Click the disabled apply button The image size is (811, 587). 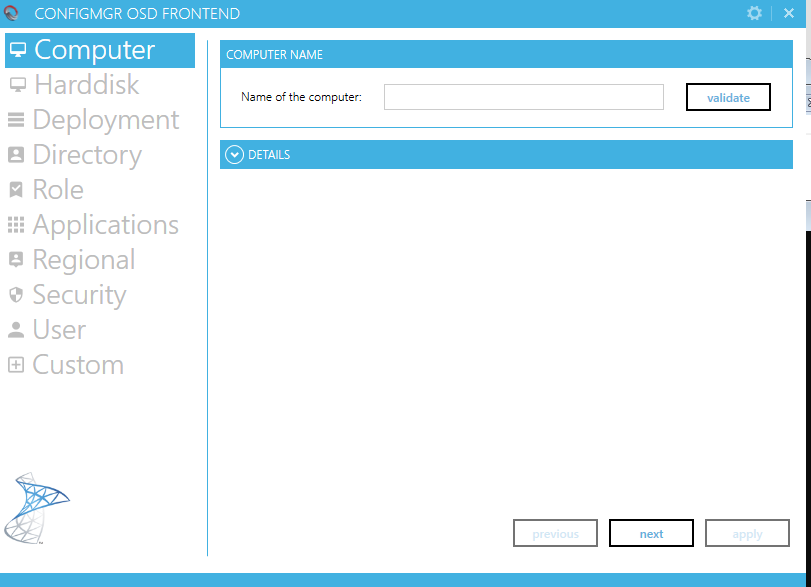(x=747, y=533)
